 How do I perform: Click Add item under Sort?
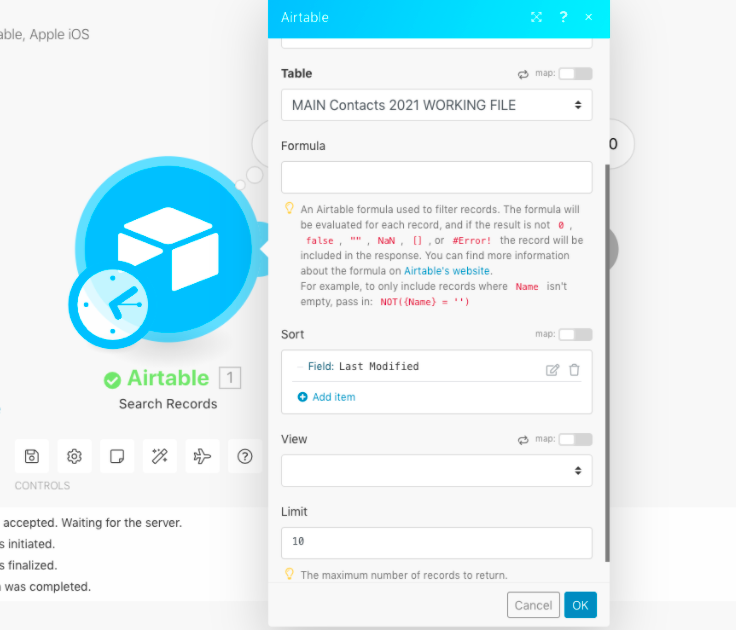327,397
